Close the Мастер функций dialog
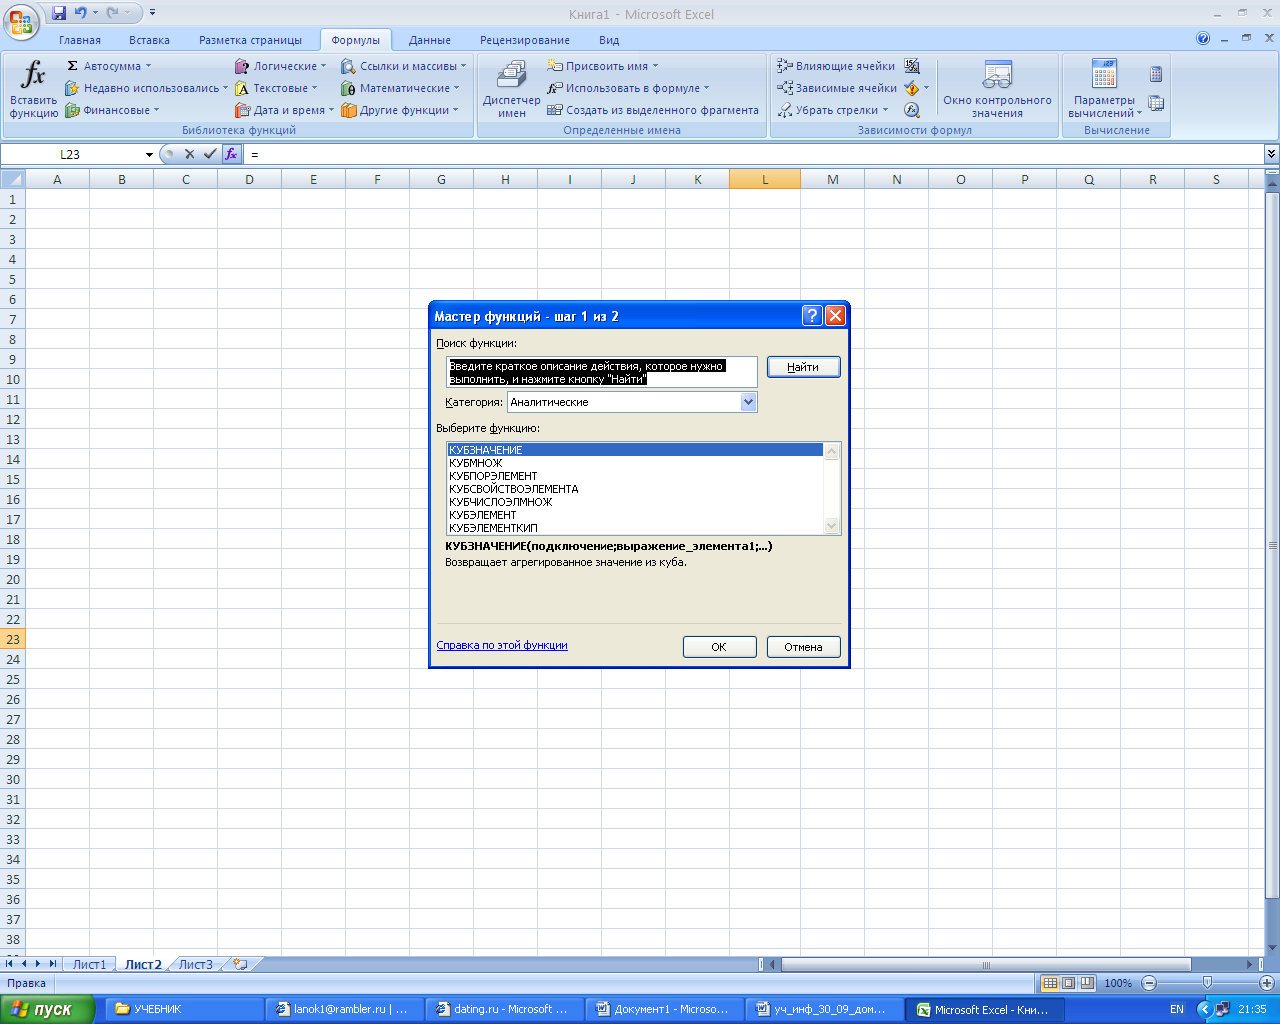 835,316
